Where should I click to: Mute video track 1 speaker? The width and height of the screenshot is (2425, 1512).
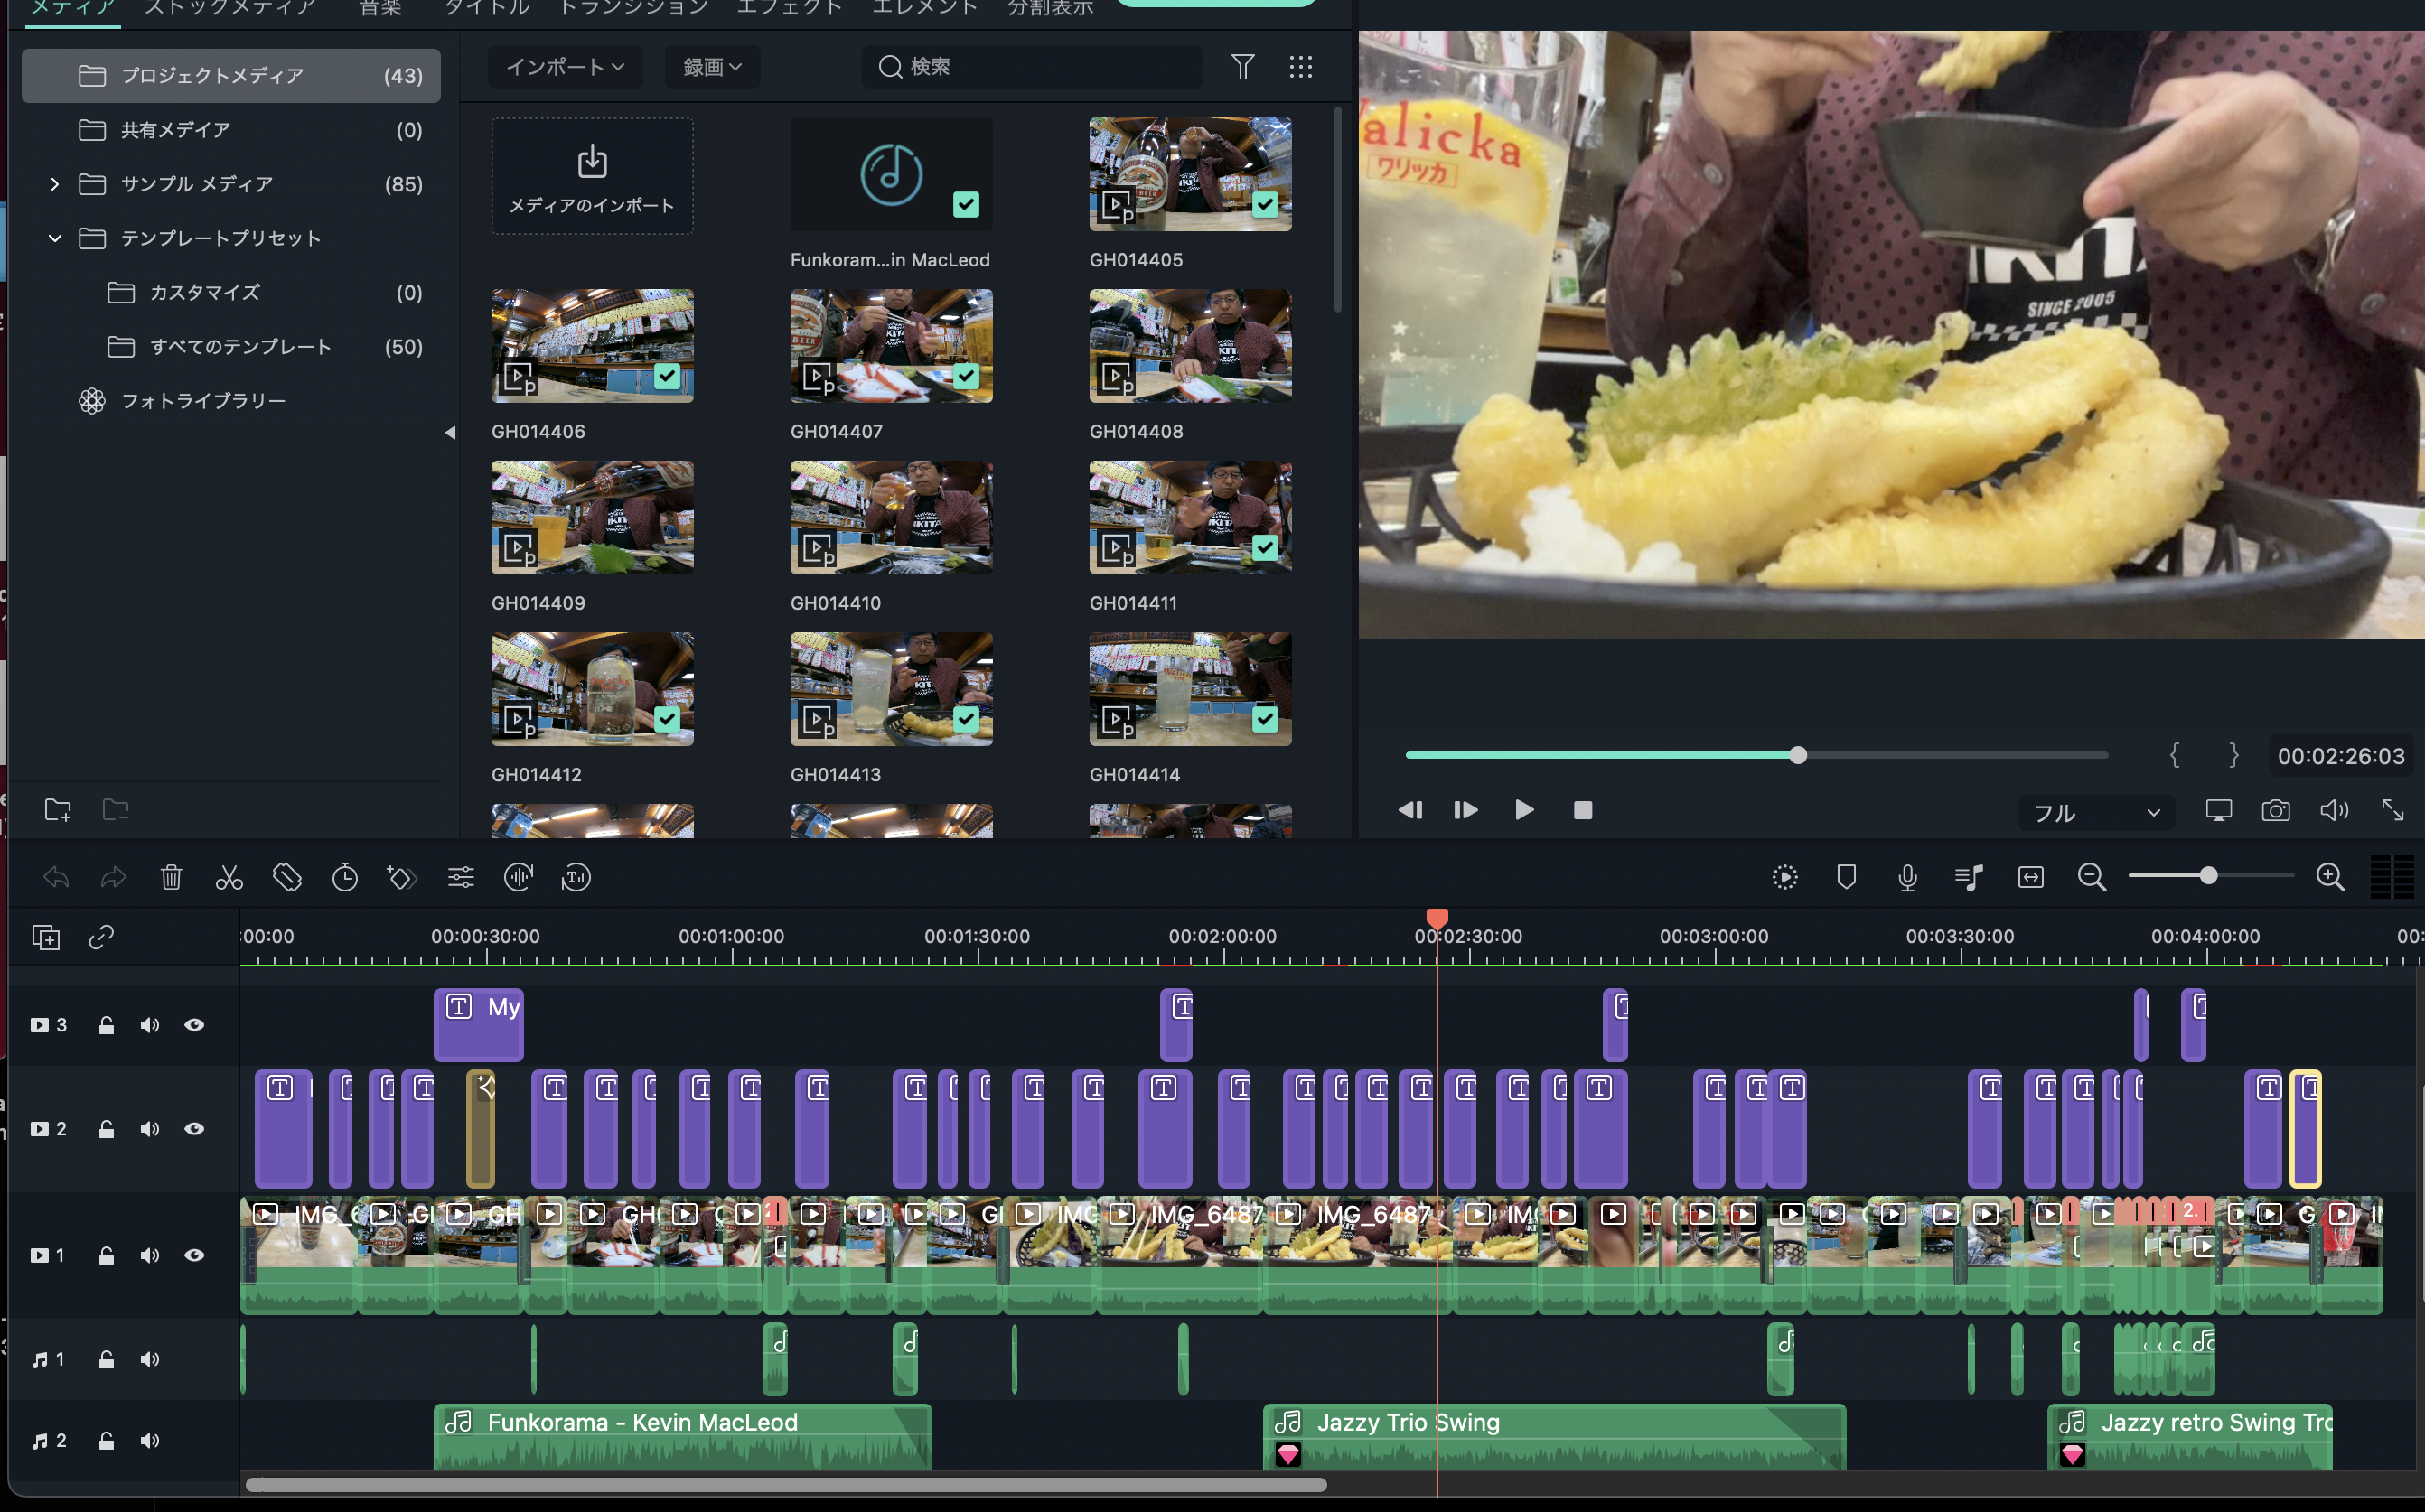coord(150,1255)
